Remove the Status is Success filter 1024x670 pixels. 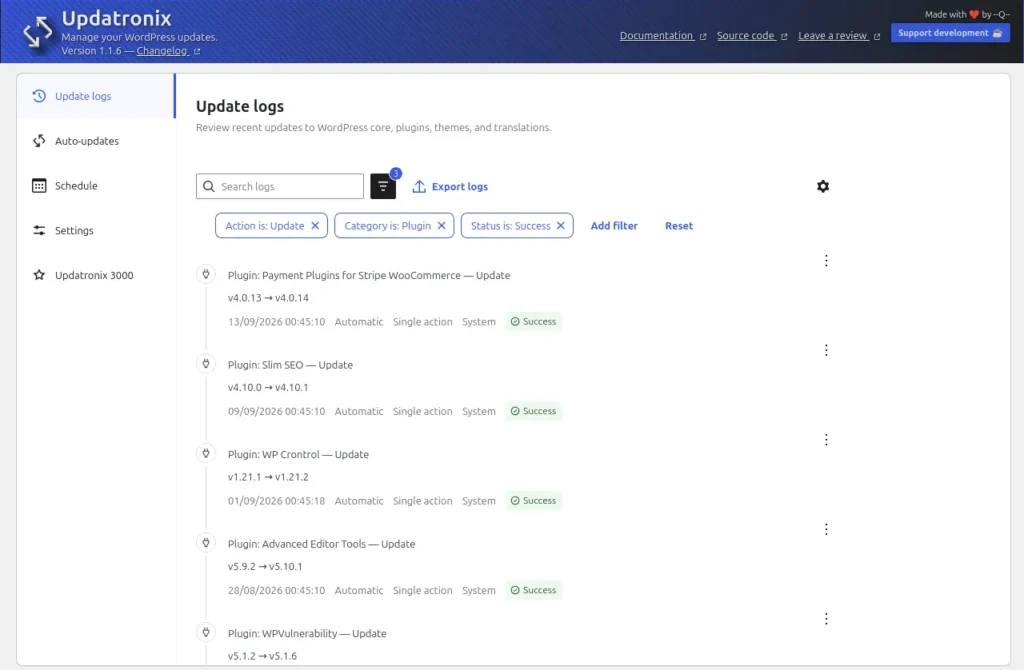561,226
